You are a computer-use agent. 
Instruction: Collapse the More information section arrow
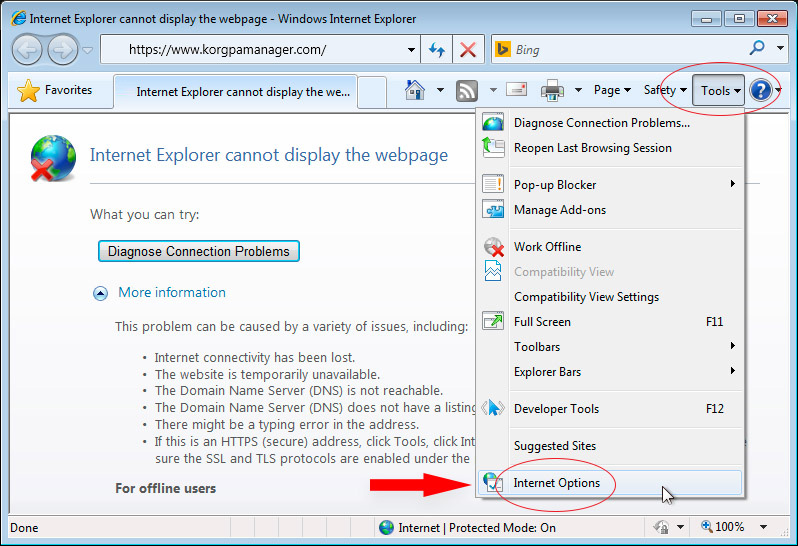tap(100, 294)
